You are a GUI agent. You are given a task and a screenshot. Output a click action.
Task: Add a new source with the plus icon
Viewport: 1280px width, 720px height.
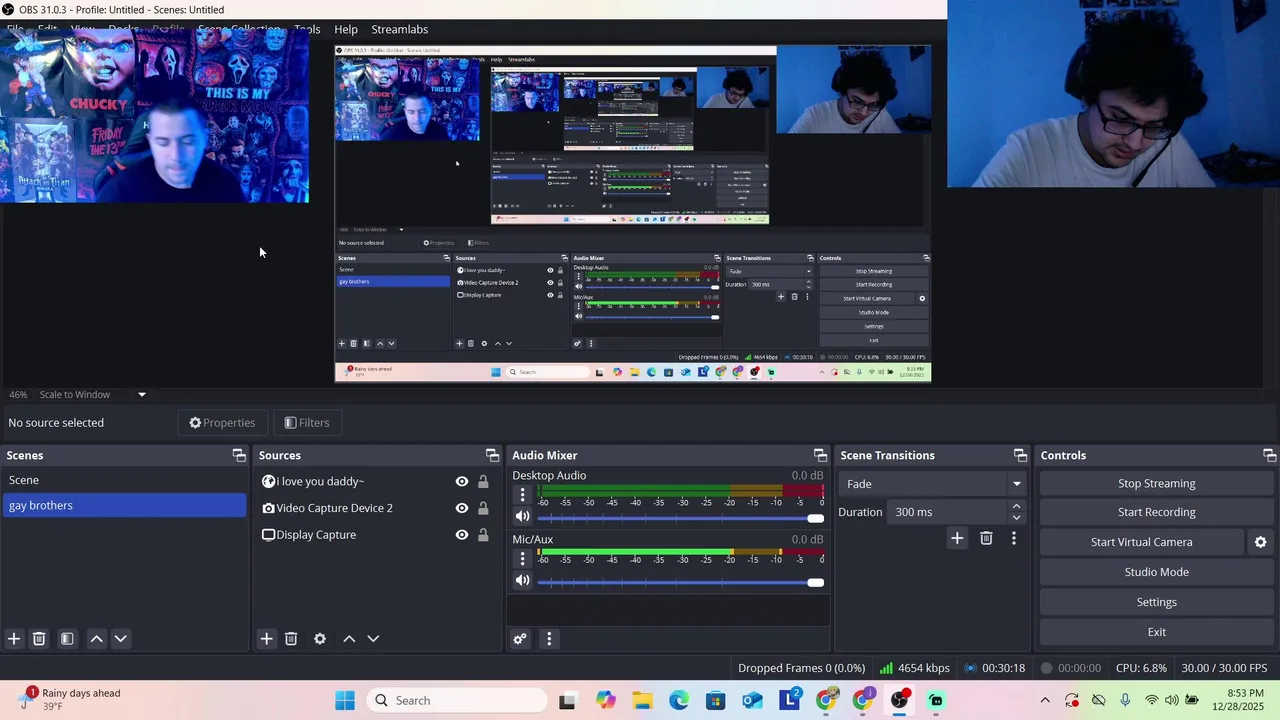tap(266, 638)
